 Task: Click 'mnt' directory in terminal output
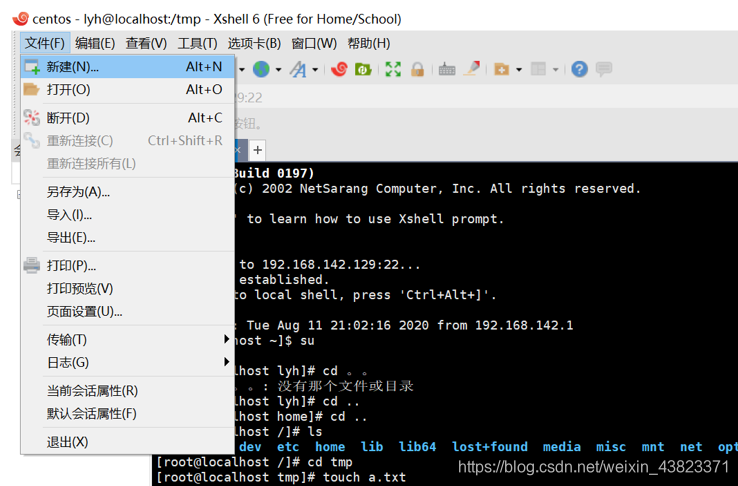click(x=653, y=447)
